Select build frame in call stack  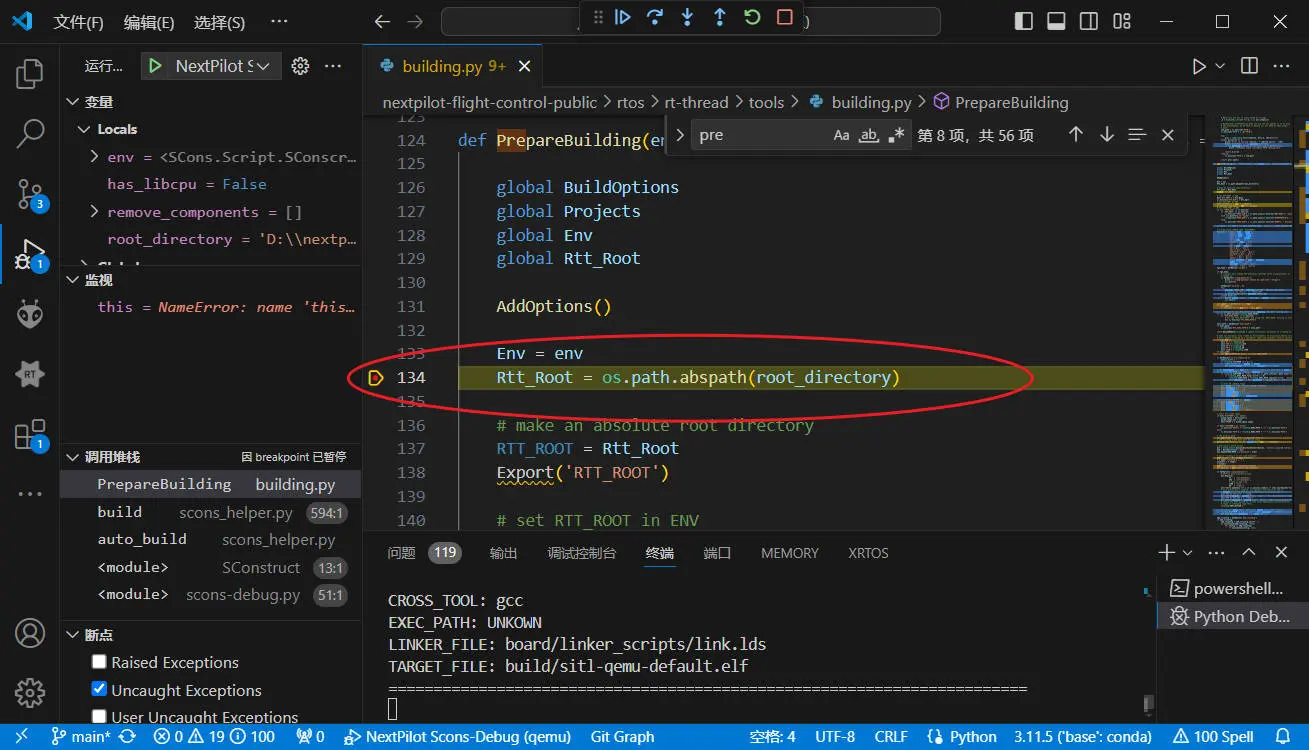[x=210, y=512]
